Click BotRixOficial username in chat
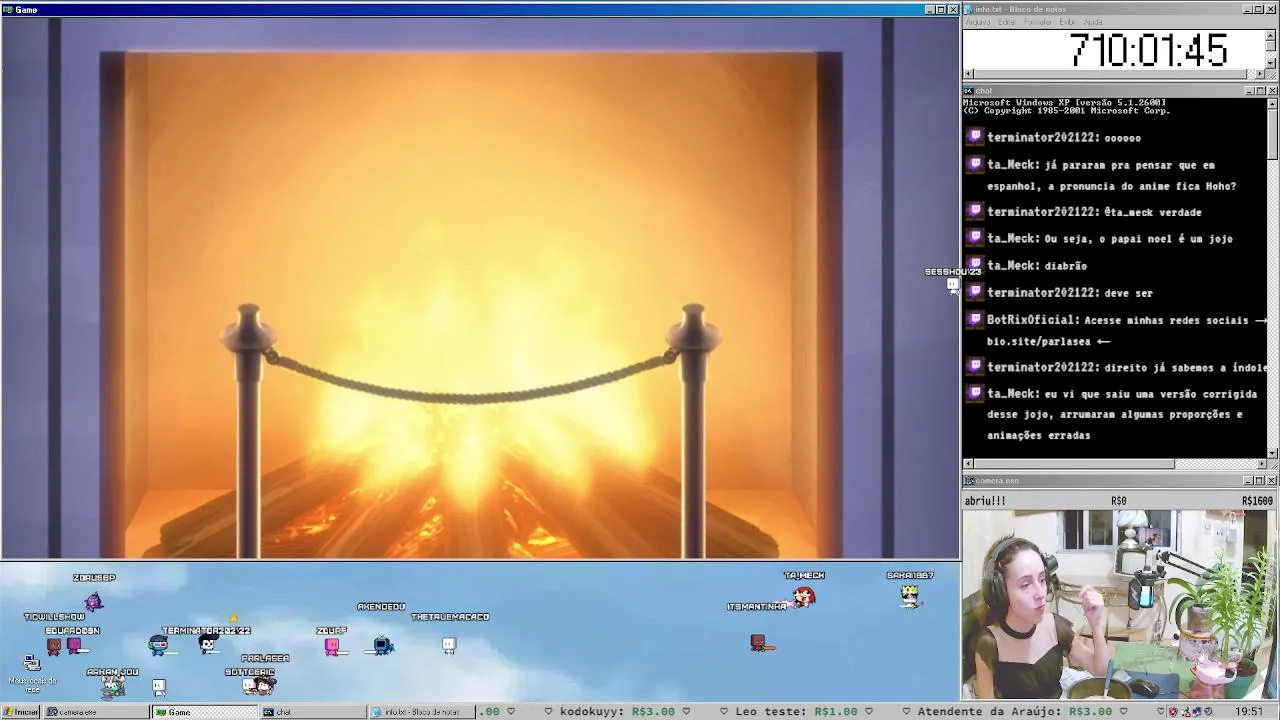1280x720 pixels. [x=1033, y=320]
